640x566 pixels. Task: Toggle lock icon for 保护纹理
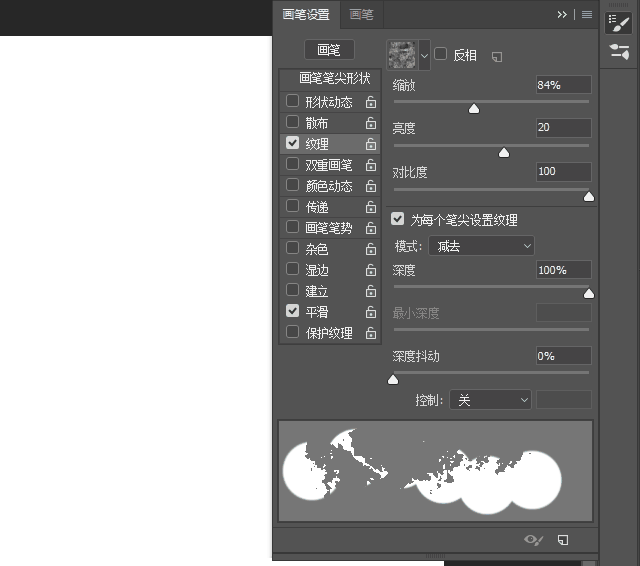(x=371, y=333)
